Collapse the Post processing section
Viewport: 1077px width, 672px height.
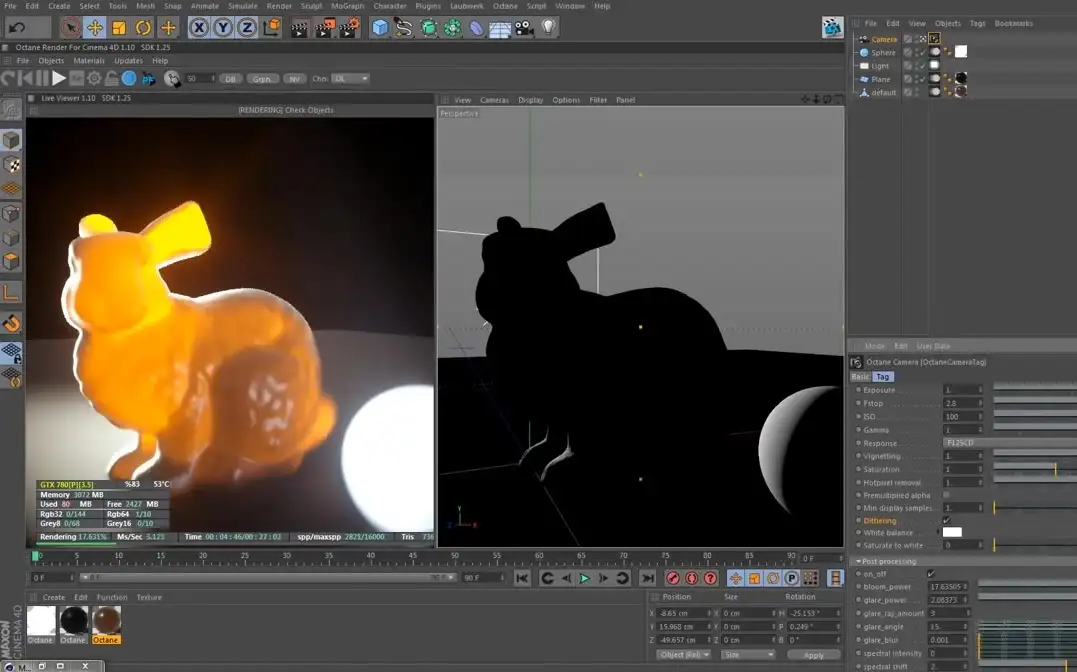(858, 561)
